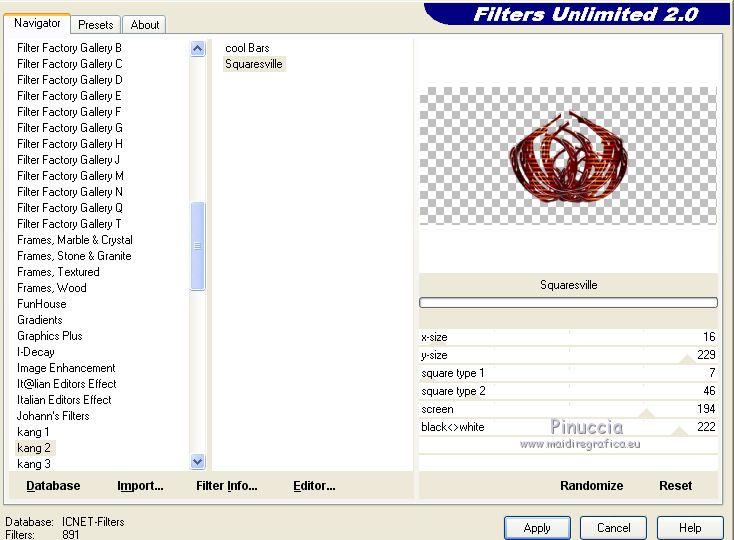Click the screen slider
Screen dimensions: 734x540
click(568, 409)
